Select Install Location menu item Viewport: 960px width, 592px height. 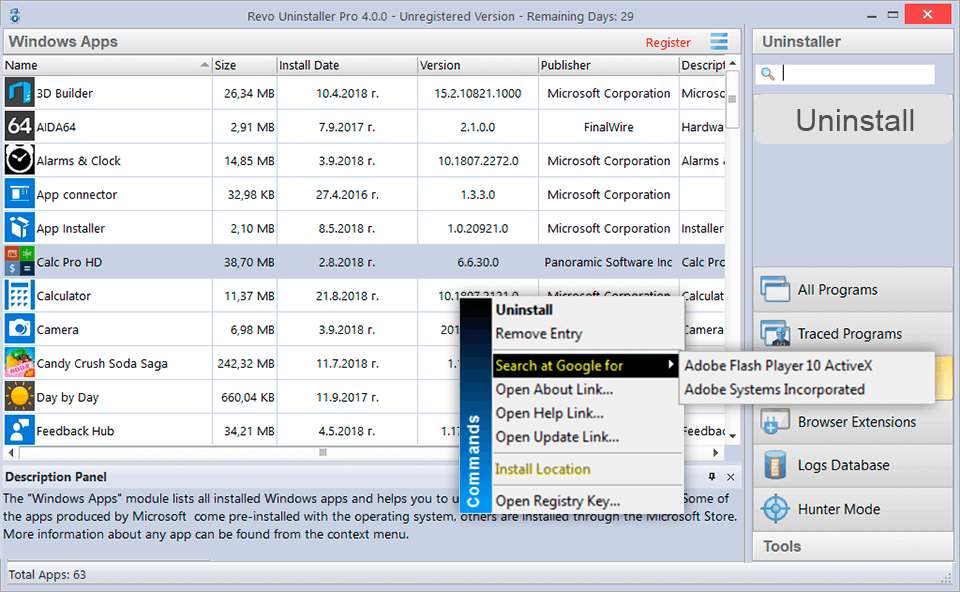(x=587, y=469)
